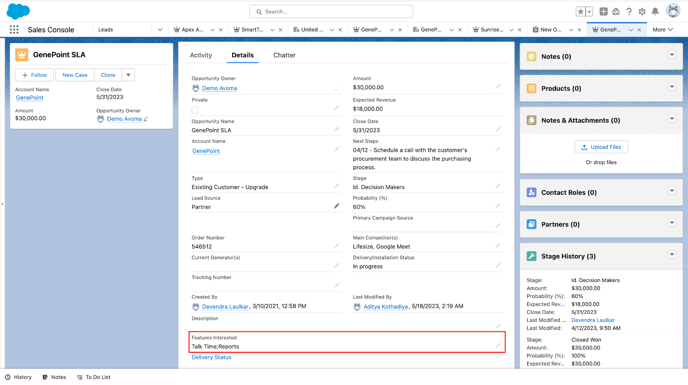Open the App Launcher grid icon
The image size is (688, 385).
(14, 29)
